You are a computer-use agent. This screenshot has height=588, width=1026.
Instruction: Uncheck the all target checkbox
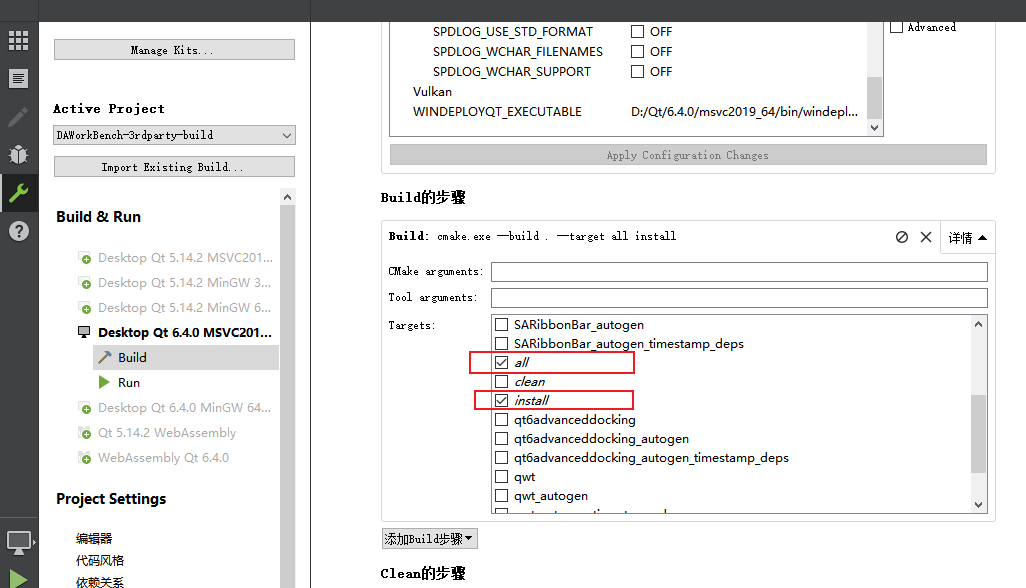(x=501, y=362)
